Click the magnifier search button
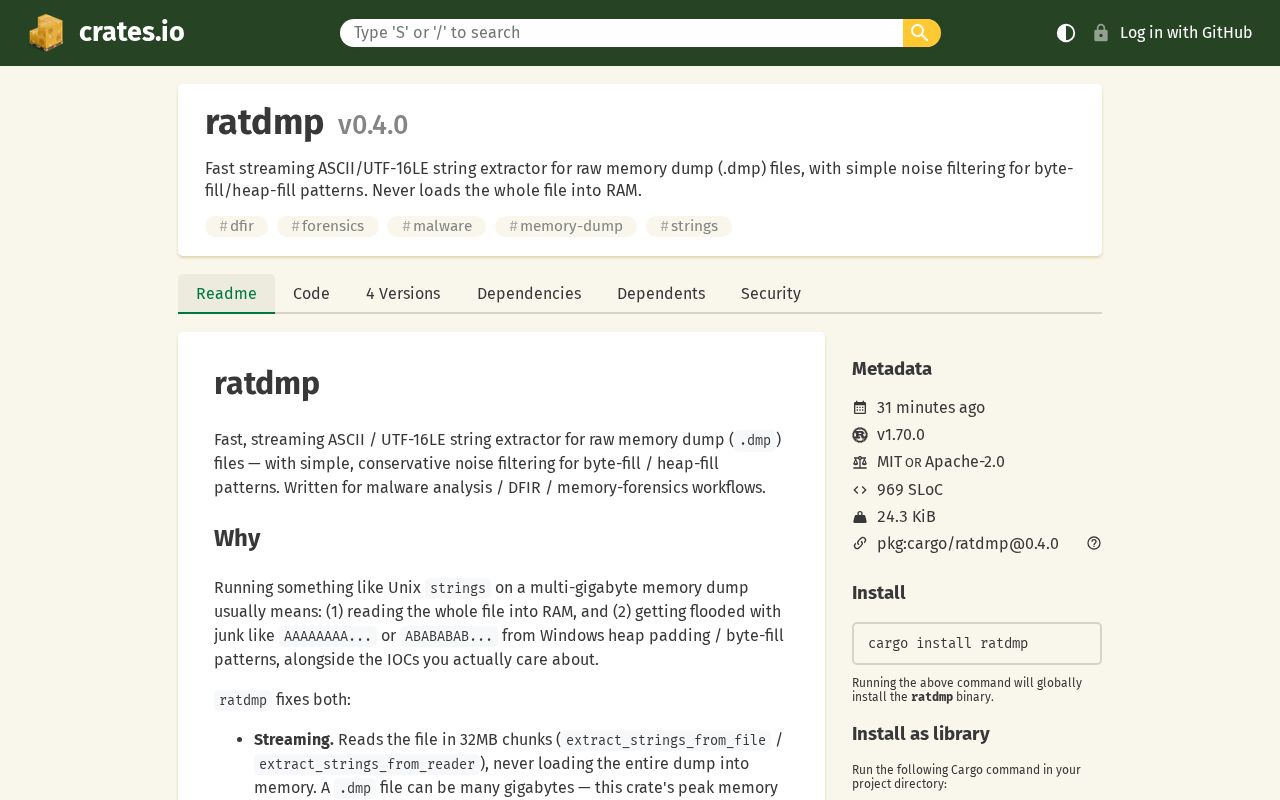The width and height of the screenshot is (1280, 800). (921, 33)
